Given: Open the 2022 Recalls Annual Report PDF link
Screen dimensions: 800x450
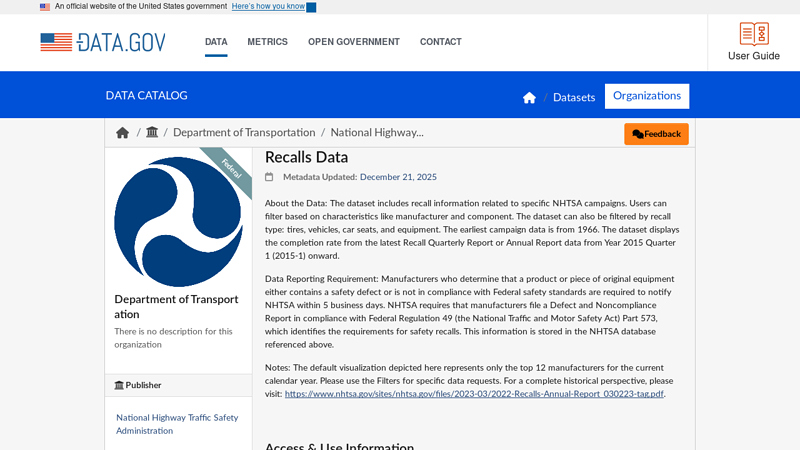Looking at the screenshot, I should click(x=474, y=394).
